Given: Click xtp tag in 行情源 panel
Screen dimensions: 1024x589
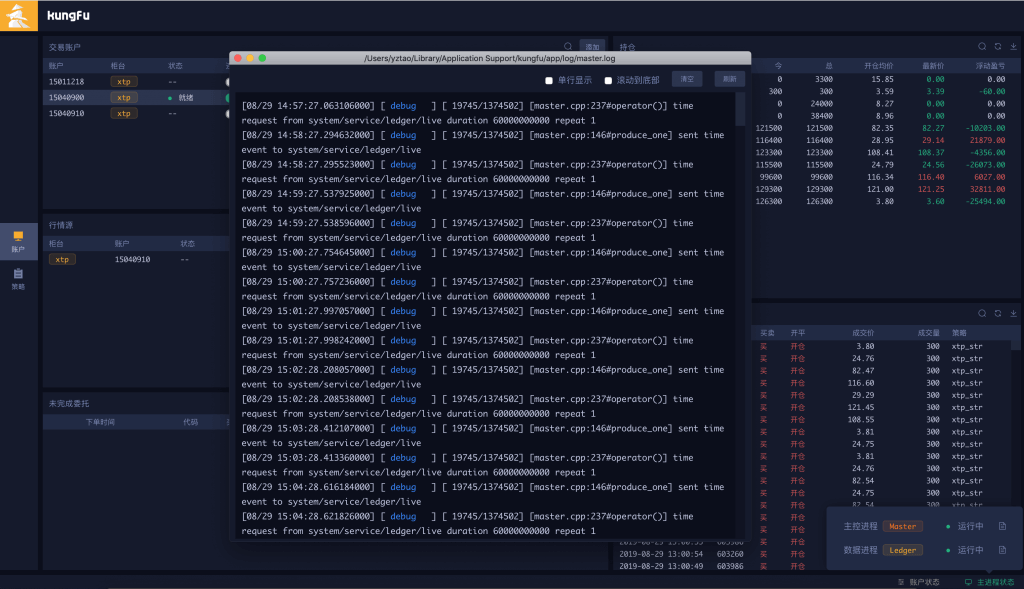Looking at the screenshot, I should pyautogui.click(x=62, y=259).
